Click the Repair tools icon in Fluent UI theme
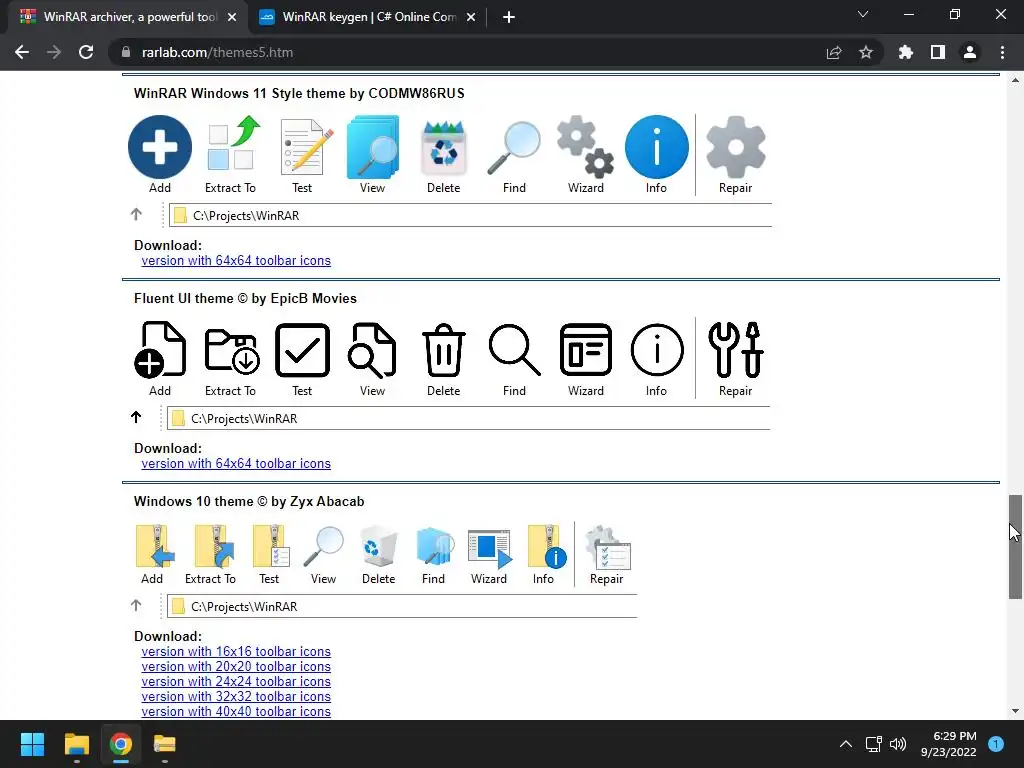The height and width of the screenshot is (768, 1024). pyautogui.click(x=736, y=350)
